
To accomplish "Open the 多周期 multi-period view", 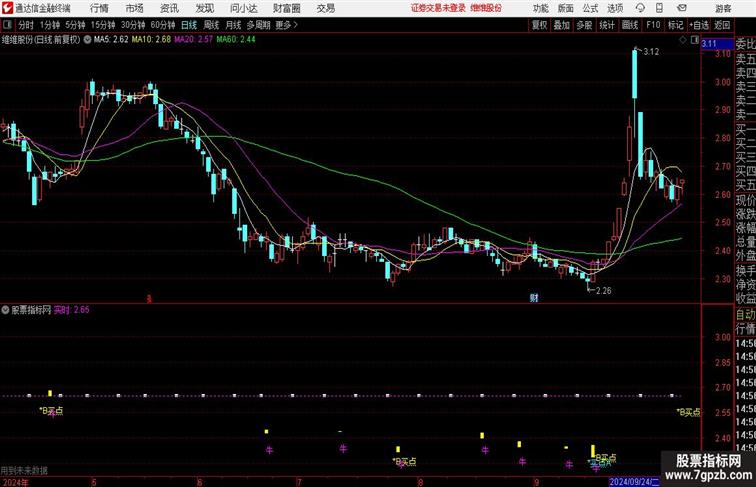I will point(258,25).
